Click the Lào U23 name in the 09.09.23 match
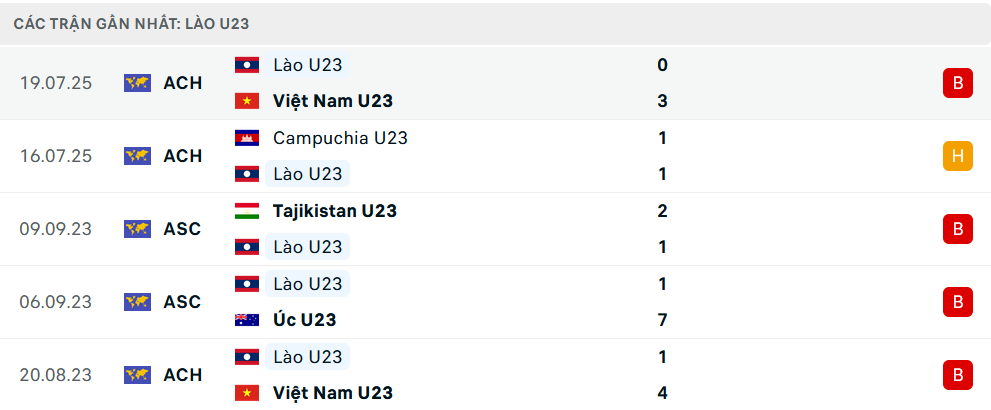991x410 pixels. click(x=307, y=247)
